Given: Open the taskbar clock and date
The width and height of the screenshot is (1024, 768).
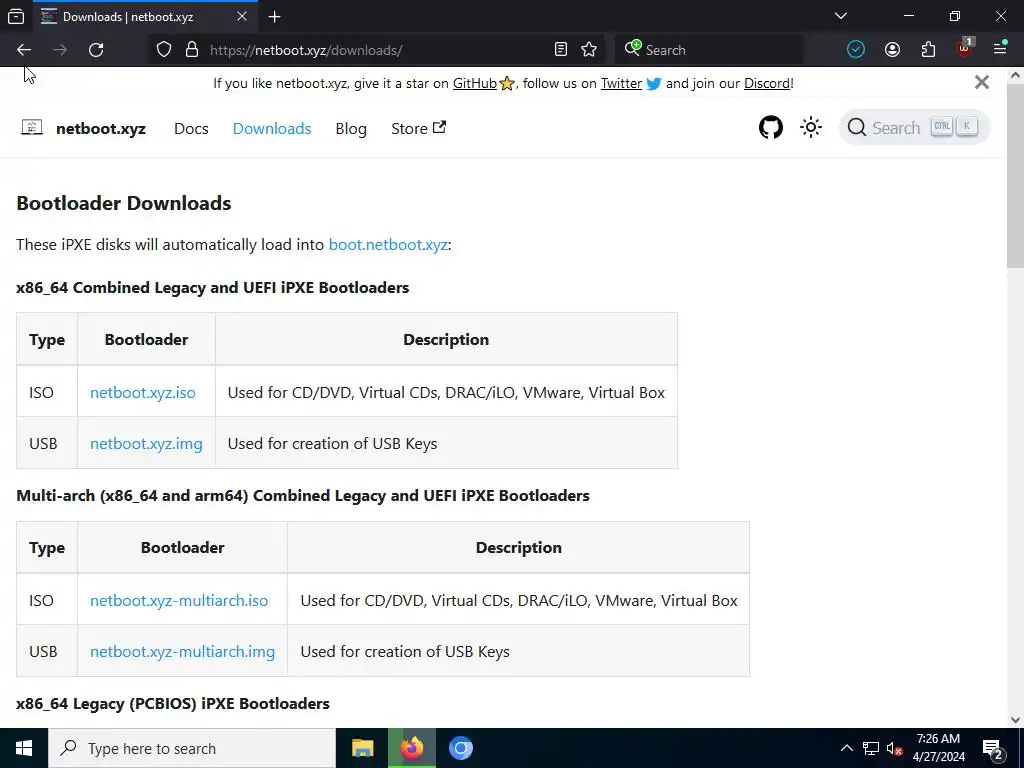Looking at the screenshot, I should coord(938,748).
